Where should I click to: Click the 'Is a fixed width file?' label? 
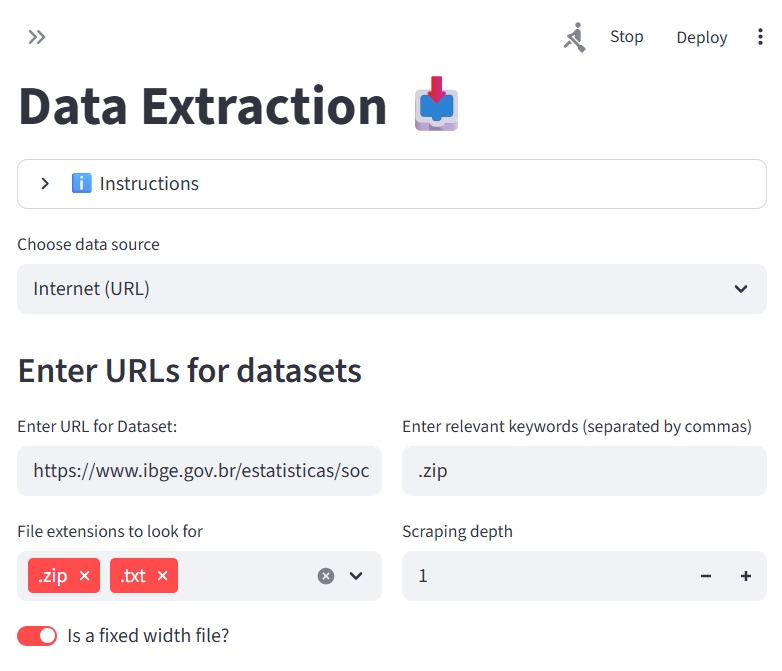coord(148,635)
